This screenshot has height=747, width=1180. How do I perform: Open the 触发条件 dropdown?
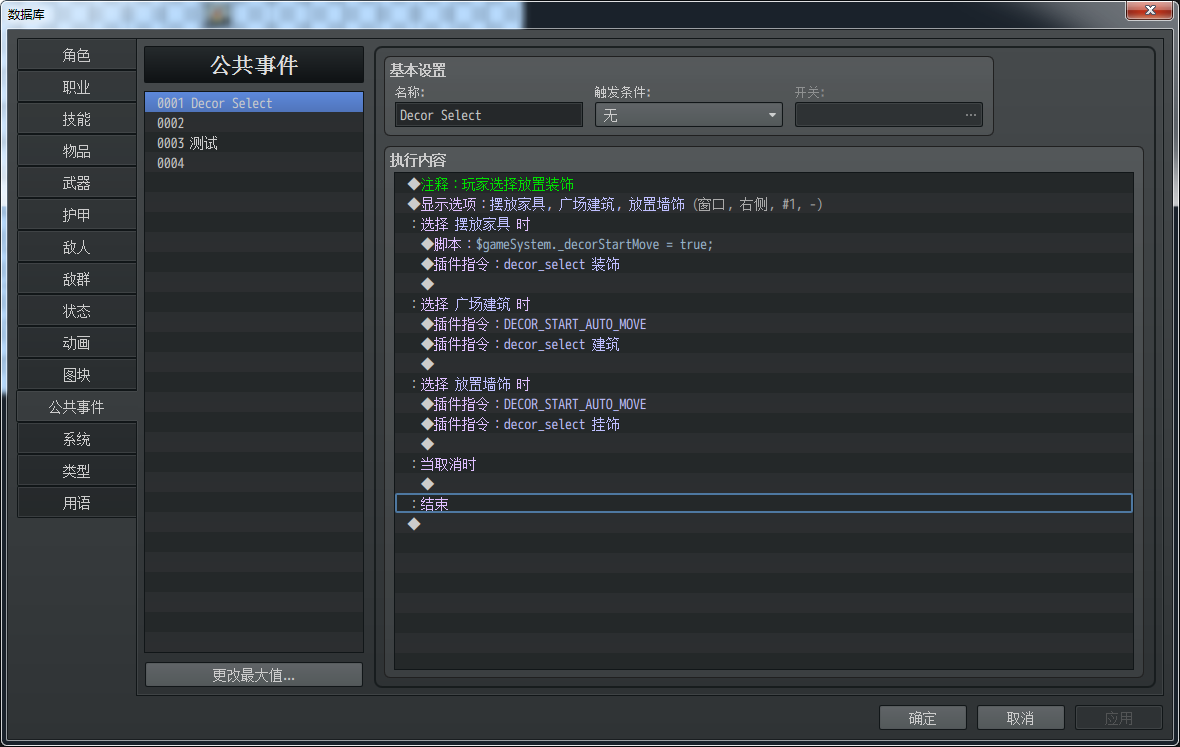689,115
